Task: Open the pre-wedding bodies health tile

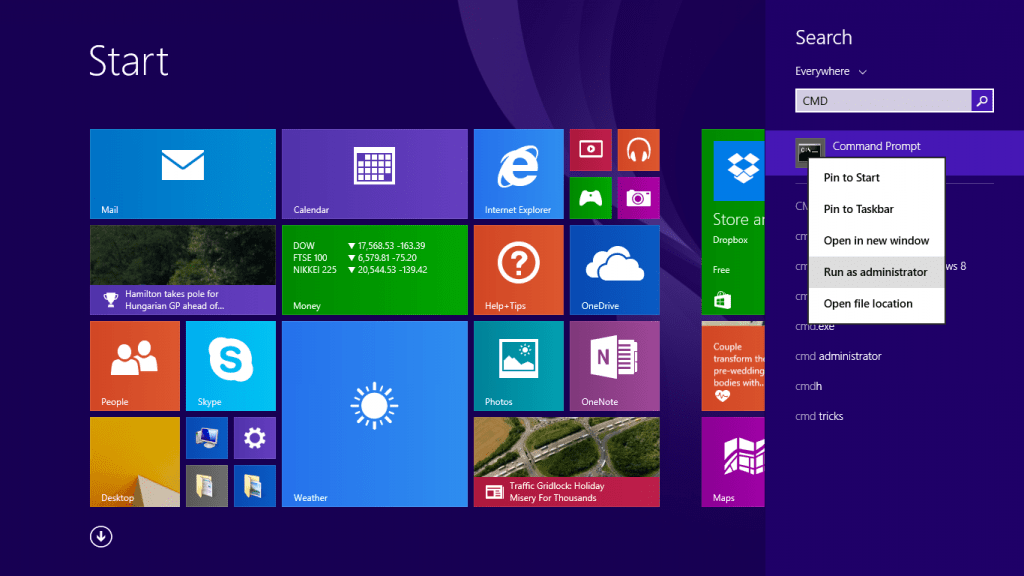Action: [733, 366]
